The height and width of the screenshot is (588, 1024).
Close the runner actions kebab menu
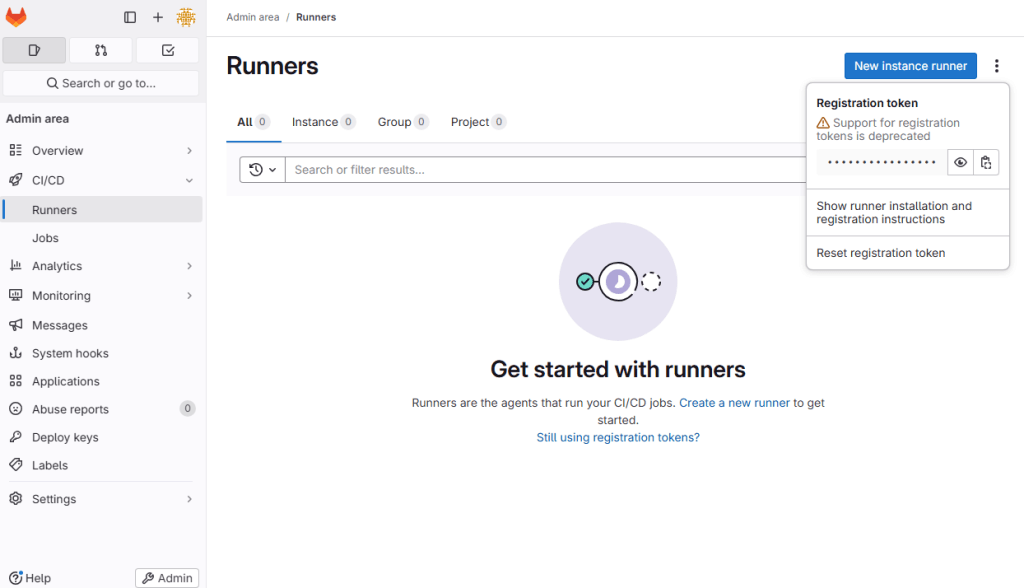coord(997,66)
